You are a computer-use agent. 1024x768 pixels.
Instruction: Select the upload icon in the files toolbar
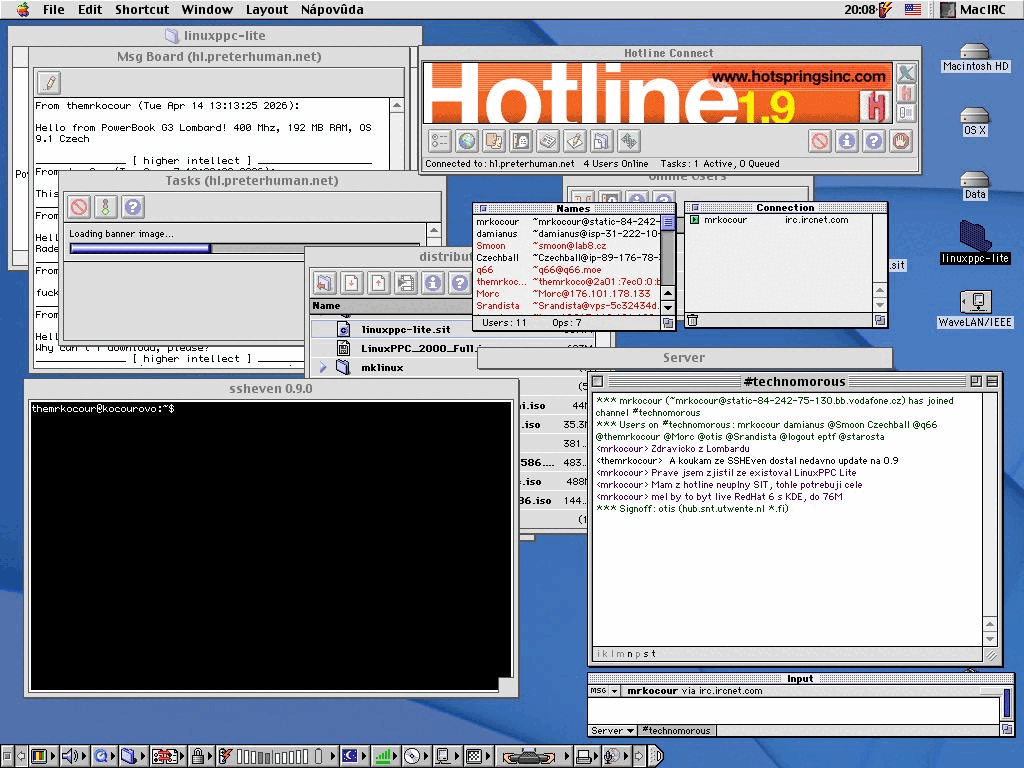click(x=377, y=283)
